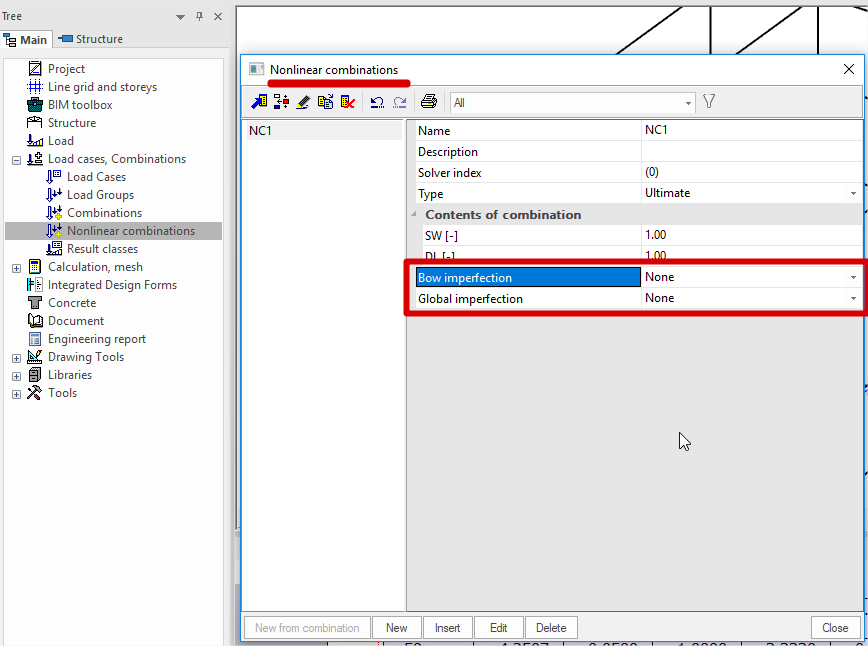This screenshot has height=646, width=868.
Task: Open Integrated Design Forms
Action: [112, 285]
